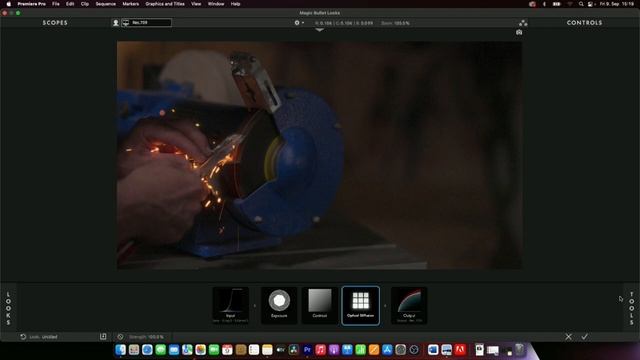Click the grinder preview image

[319, 155]
